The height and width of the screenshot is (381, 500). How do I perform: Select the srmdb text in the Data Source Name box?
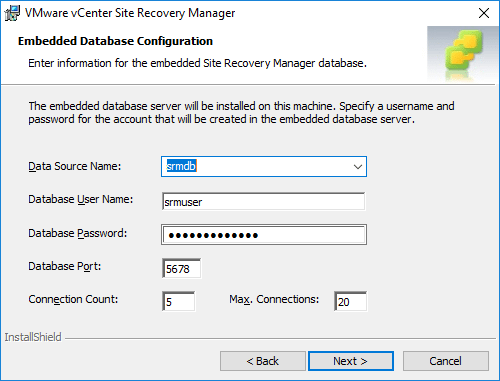click(x=181, y=166)
